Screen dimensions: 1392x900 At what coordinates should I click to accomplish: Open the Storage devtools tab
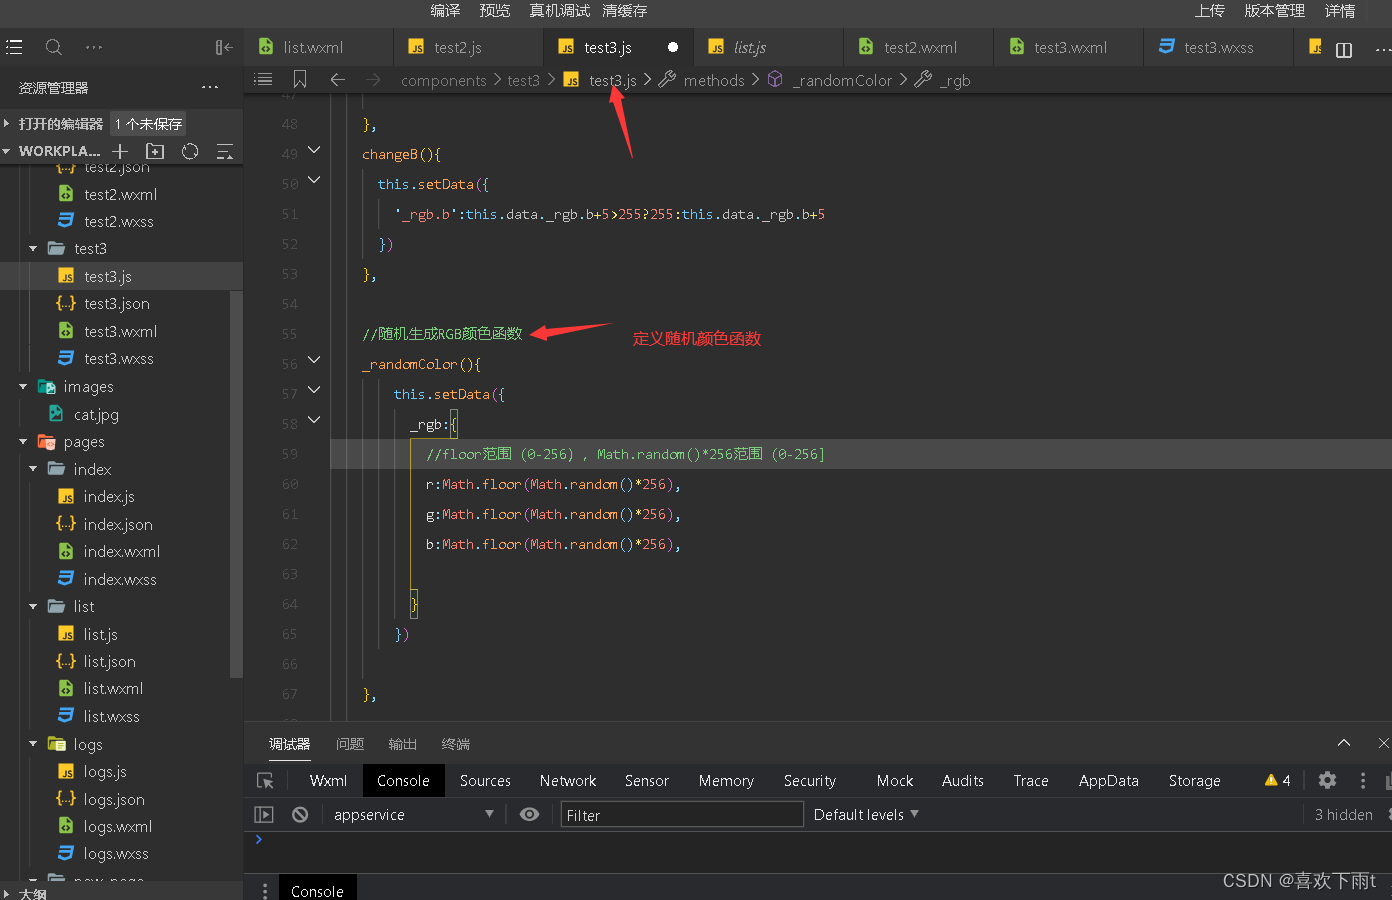pos(1194,781)
